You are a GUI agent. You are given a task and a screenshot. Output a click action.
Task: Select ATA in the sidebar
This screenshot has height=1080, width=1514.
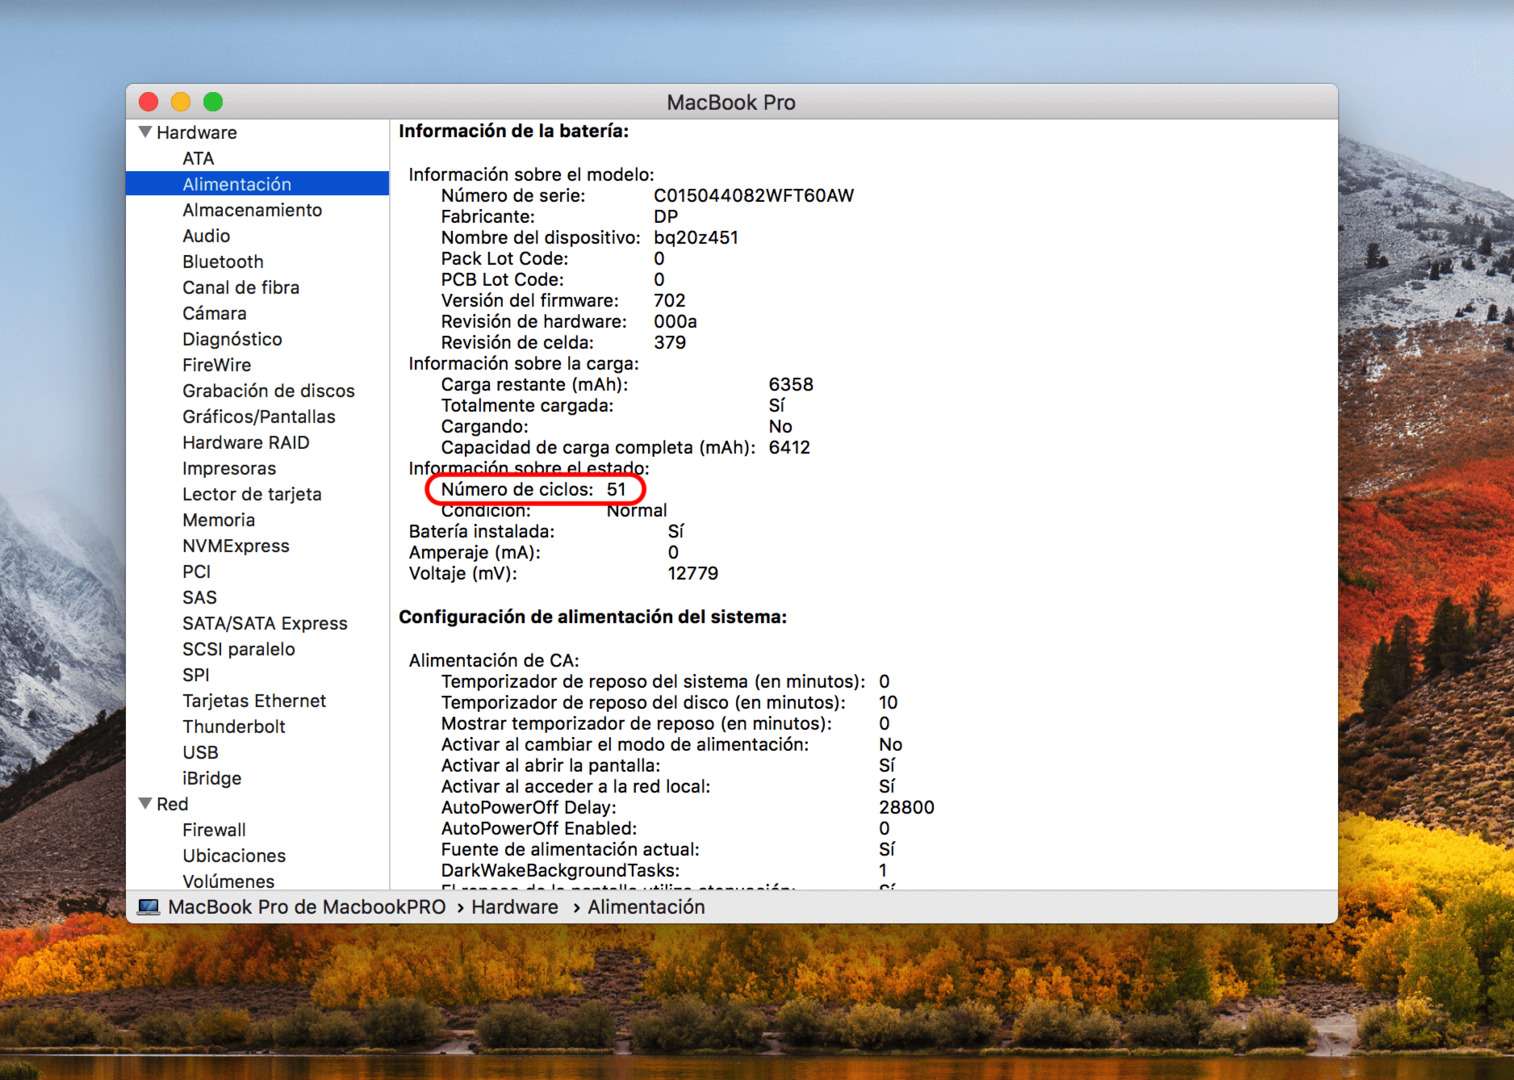pyautogui.click(x=198, y=158)
